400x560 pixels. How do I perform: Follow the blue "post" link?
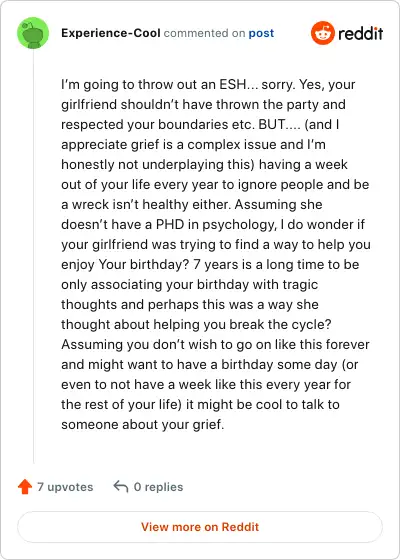(x=261, y=33)
